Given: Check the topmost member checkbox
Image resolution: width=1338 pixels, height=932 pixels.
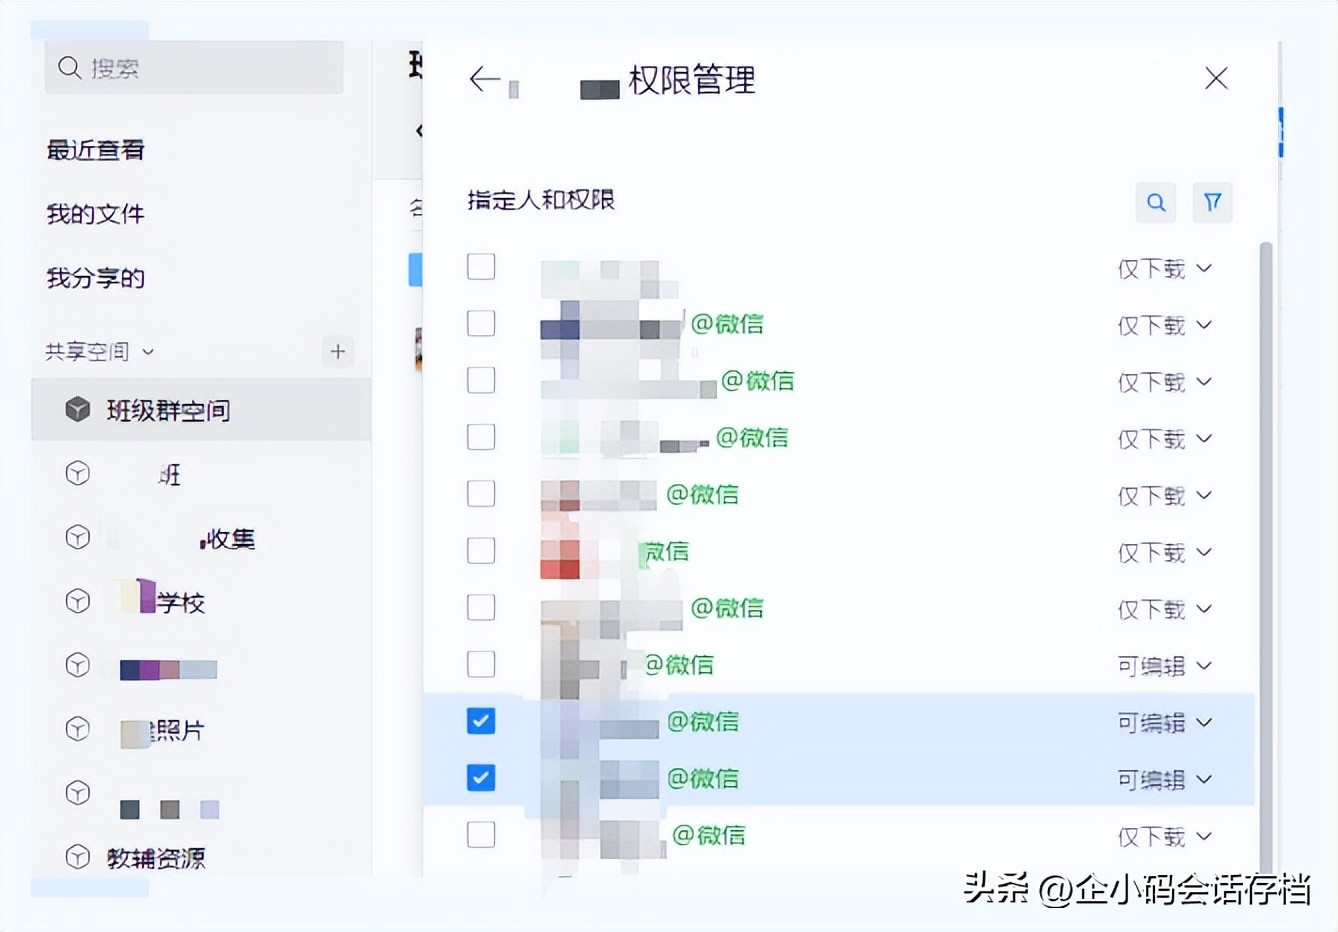Looking at the screenshot, I should click(x=481, y=266).
